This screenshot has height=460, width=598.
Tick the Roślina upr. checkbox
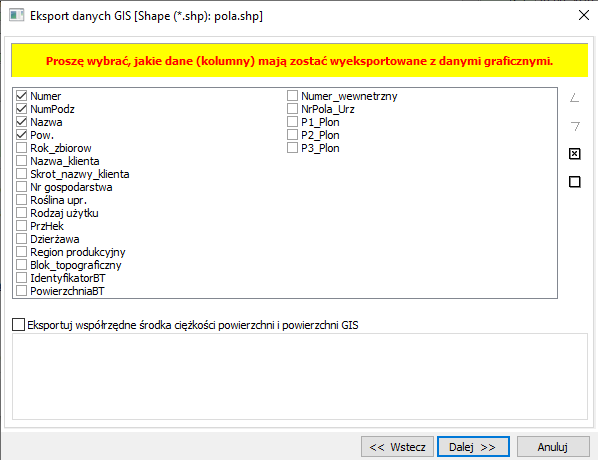[x=22, y=200]
